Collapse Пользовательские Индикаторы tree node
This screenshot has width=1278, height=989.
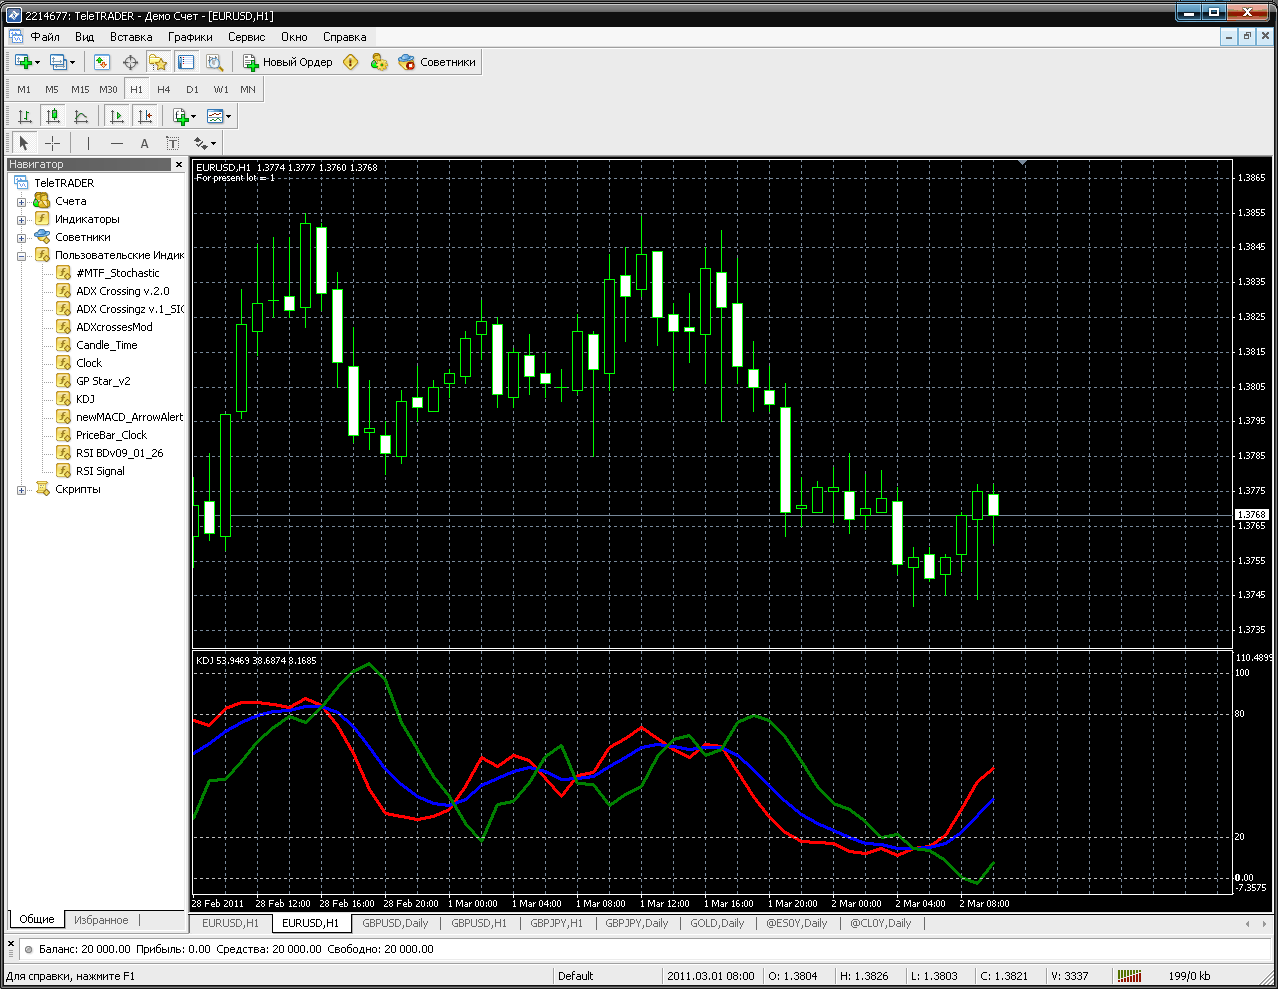[21, 256]
